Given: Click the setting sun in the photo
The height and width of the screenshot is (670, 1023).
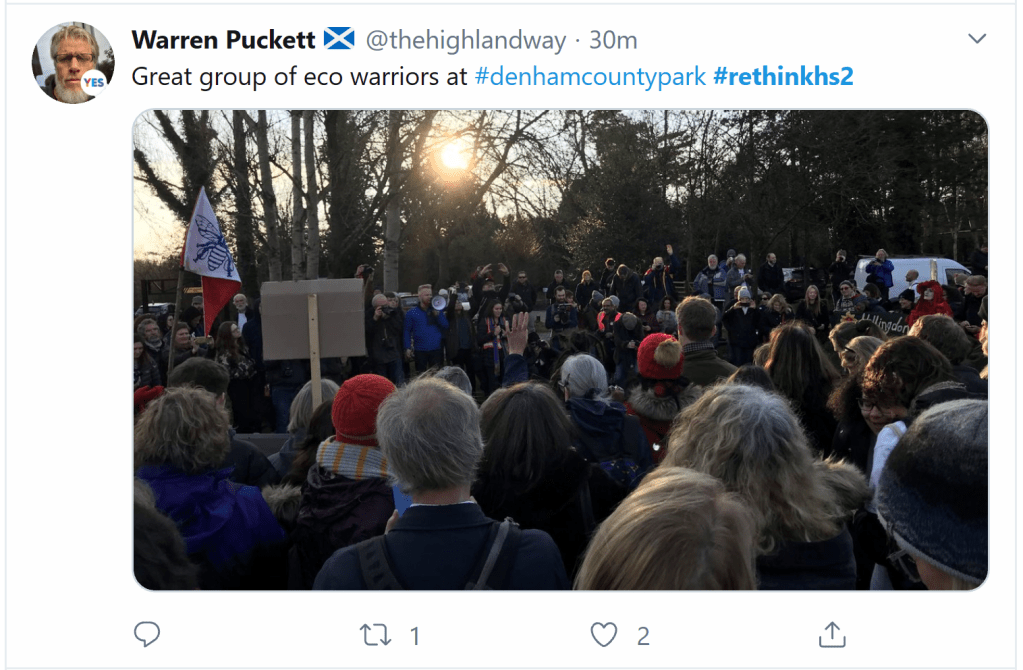Looking at the screenshot, I should tap(453, 155).
